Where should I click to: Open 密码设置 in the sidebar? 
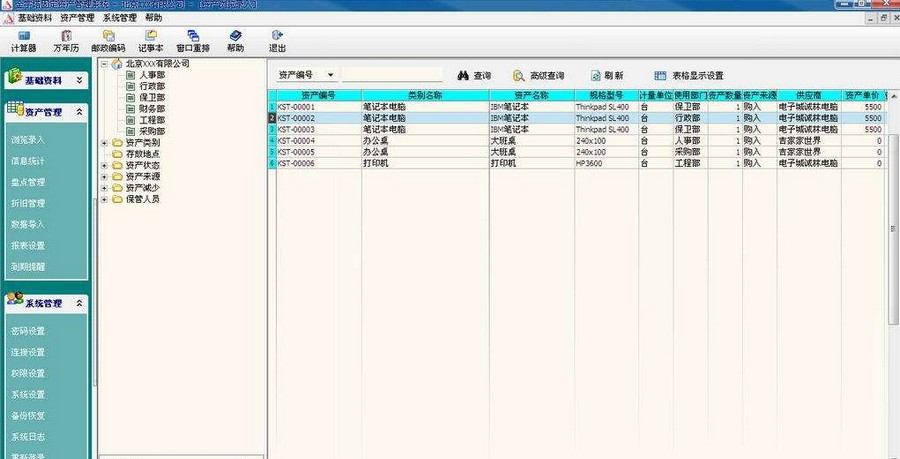[28, 331]
